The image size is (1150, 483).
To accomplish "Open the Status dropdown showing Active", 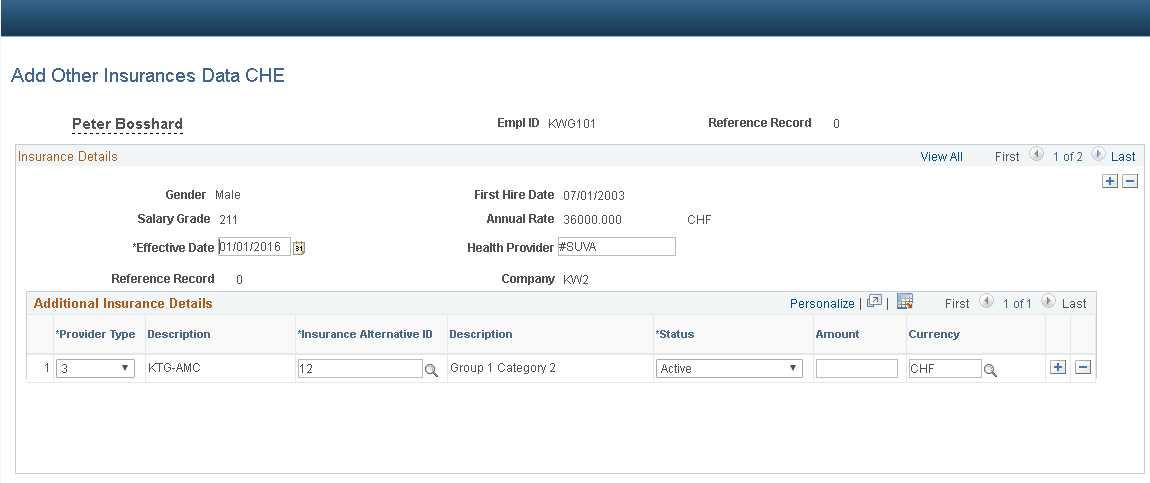I will tap(729, 368).
